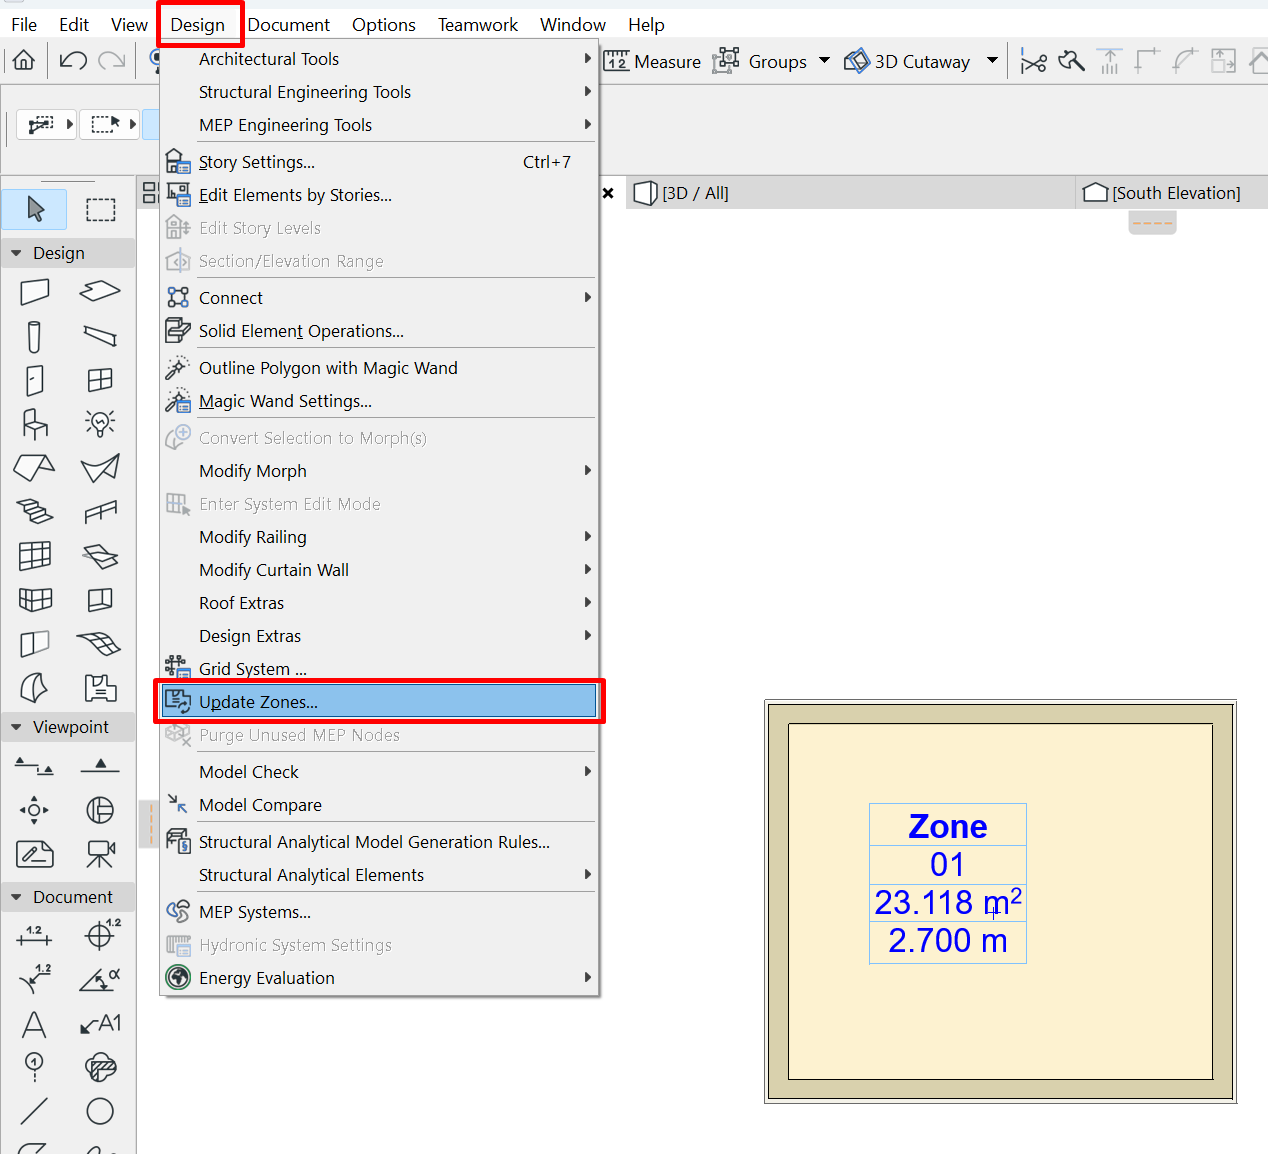Open the Measure tool in toolbar
The height and width of the screenshot is (1154, 1268).
(652, 61)
